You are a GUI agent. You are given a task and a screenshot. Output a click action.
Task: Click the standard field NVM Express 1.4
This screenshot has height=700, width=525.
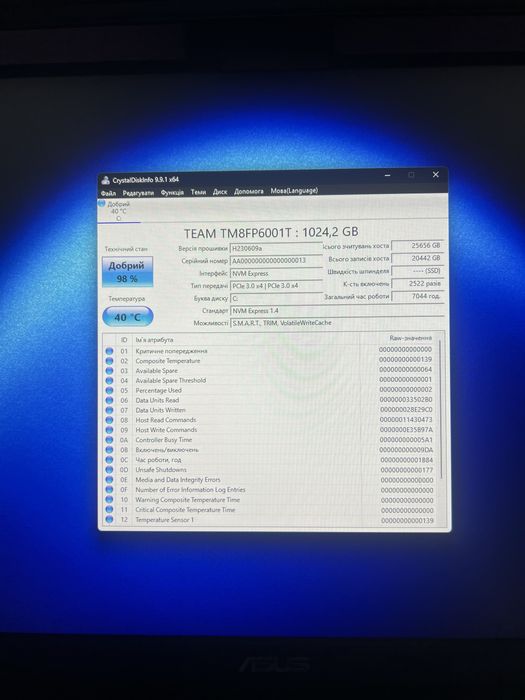(337, 311)
